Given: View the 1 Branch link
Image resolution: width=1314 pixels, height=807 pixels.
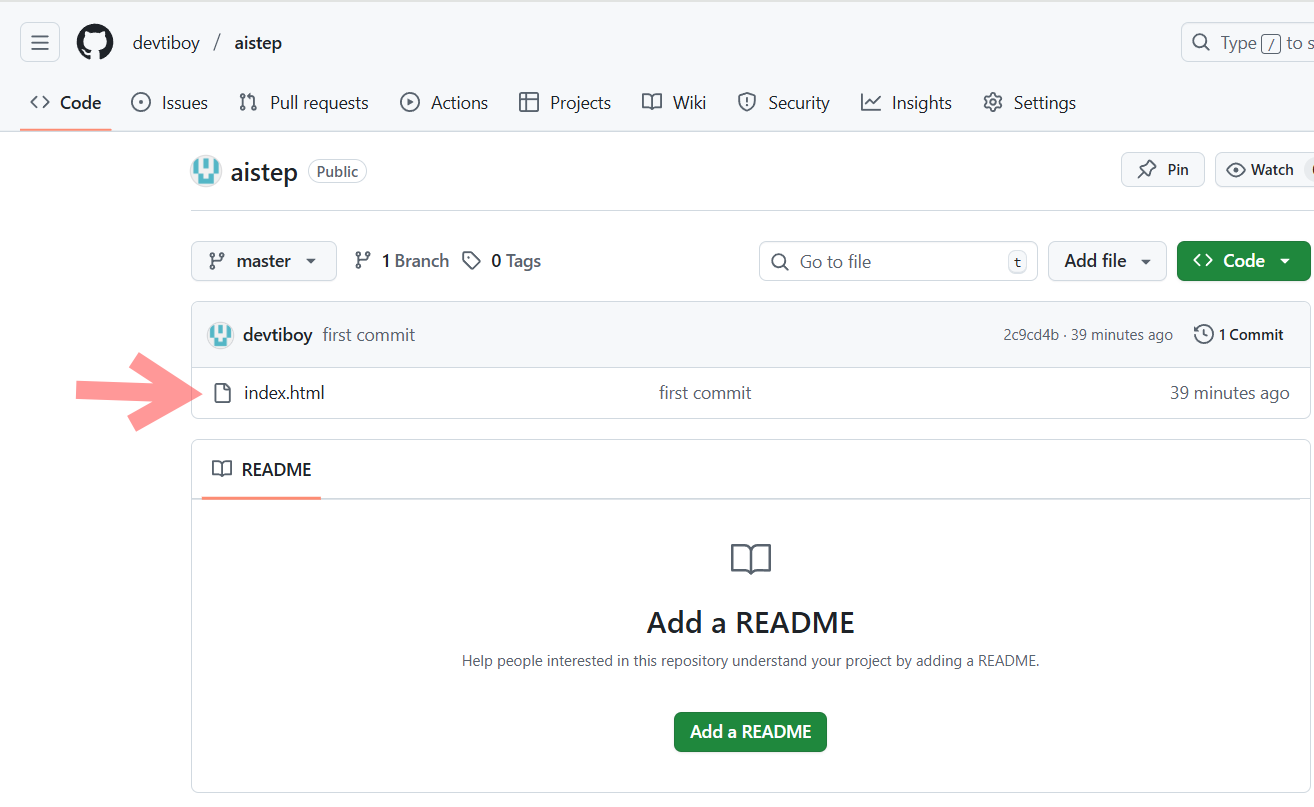Looking at the screenshot, I should 402,261.
